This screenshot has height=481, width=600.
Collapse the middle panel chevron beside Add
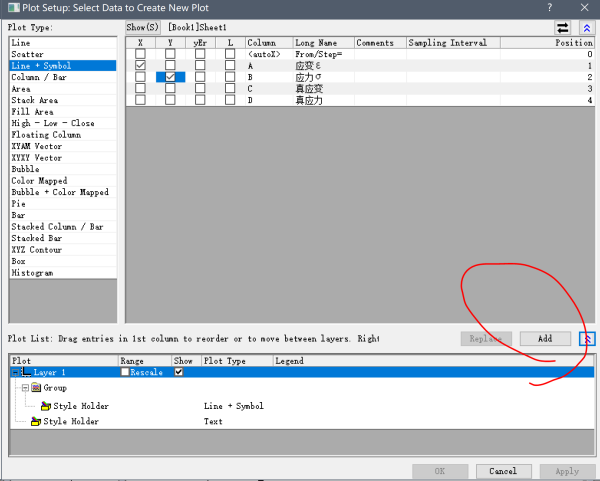tap(587, 339)
